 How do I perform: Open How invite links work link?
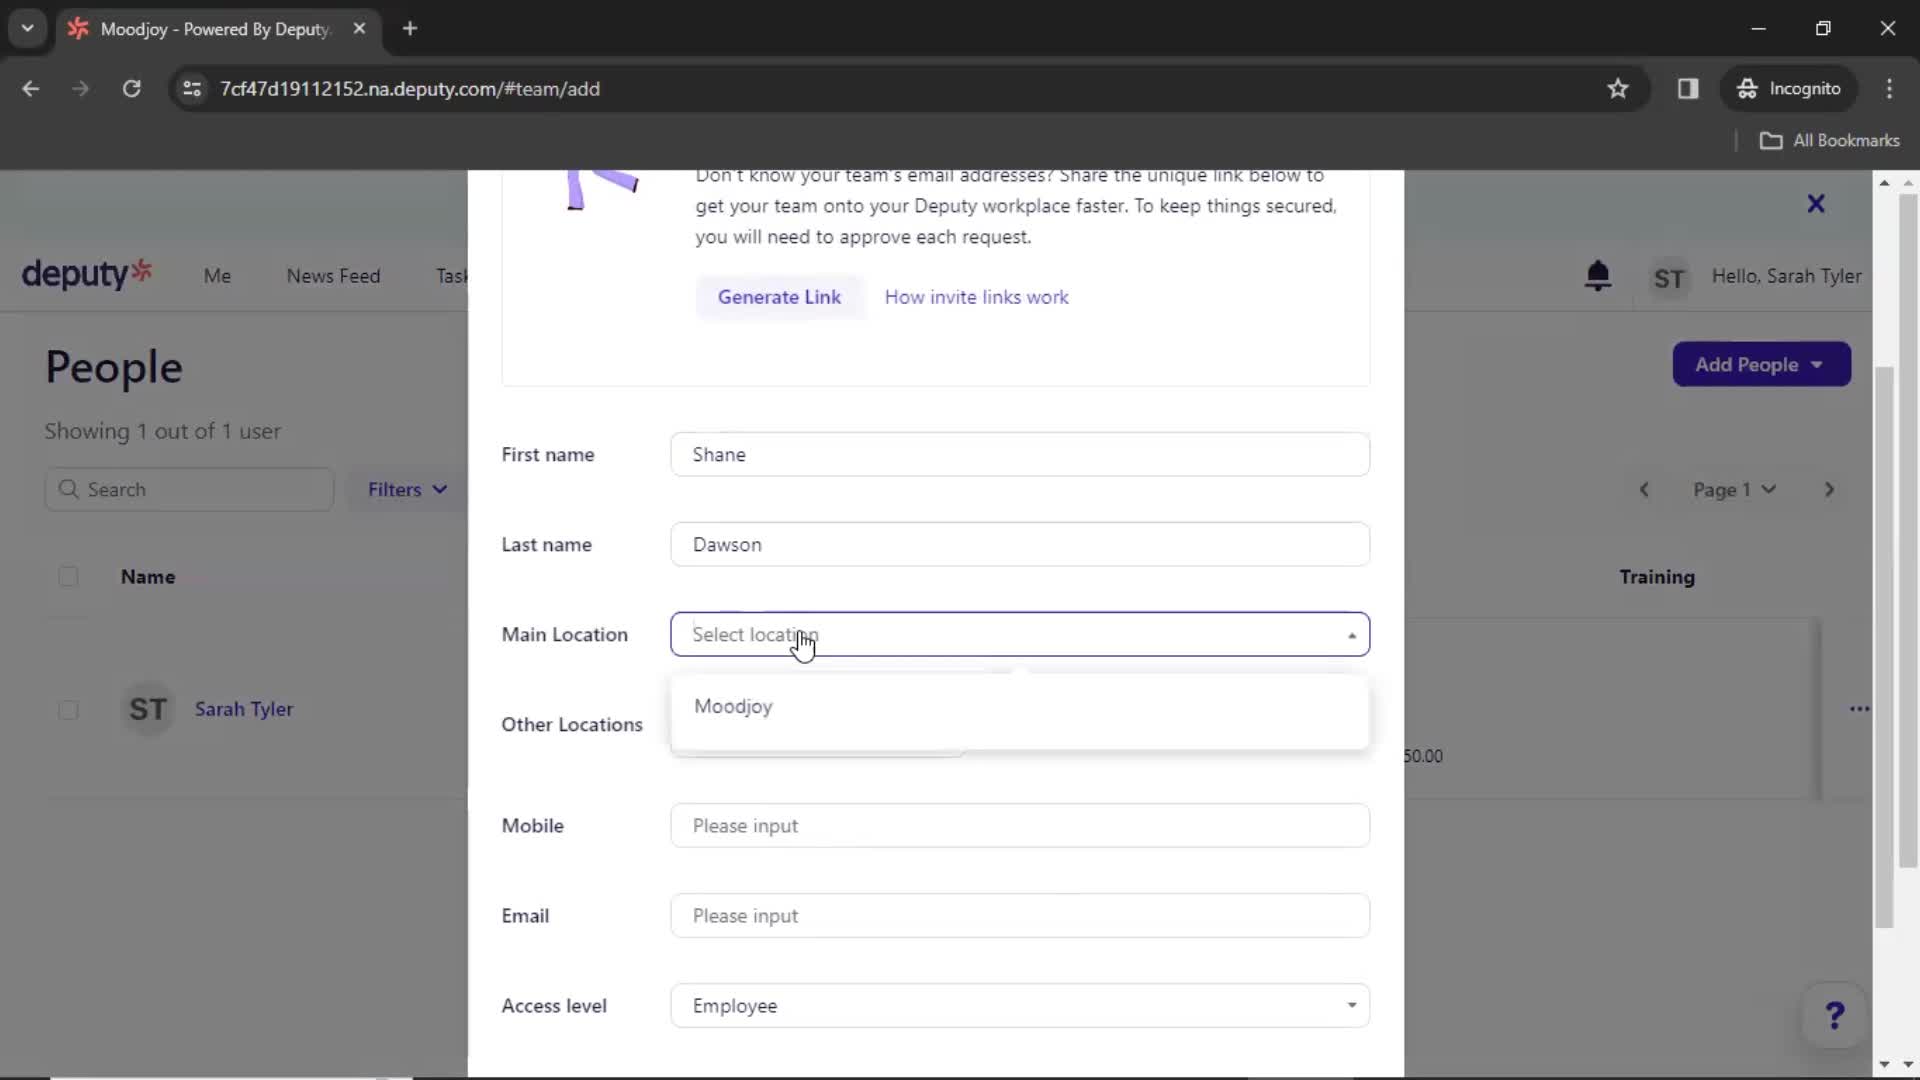(x=976, y=297)
